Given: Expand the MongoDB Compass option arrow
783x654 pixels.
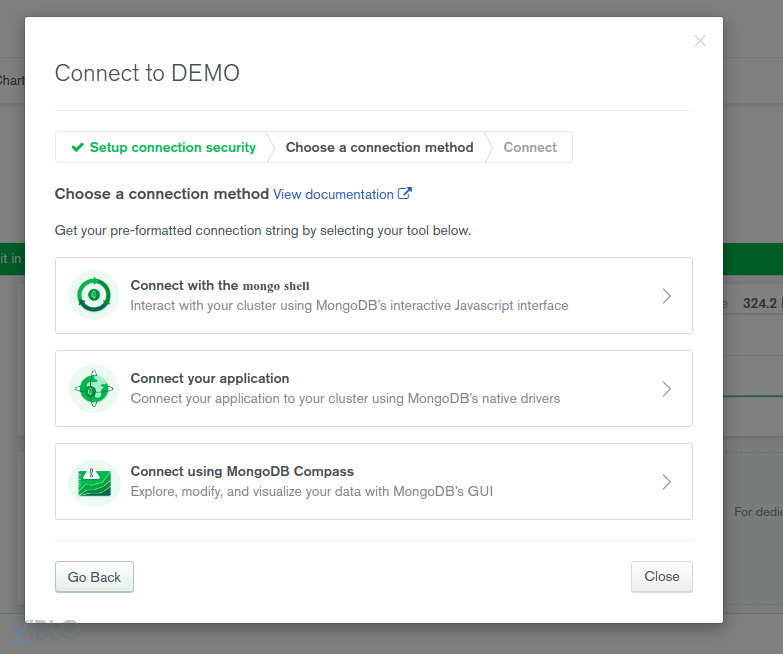Looking at the screenshot, I should [667, 482].
